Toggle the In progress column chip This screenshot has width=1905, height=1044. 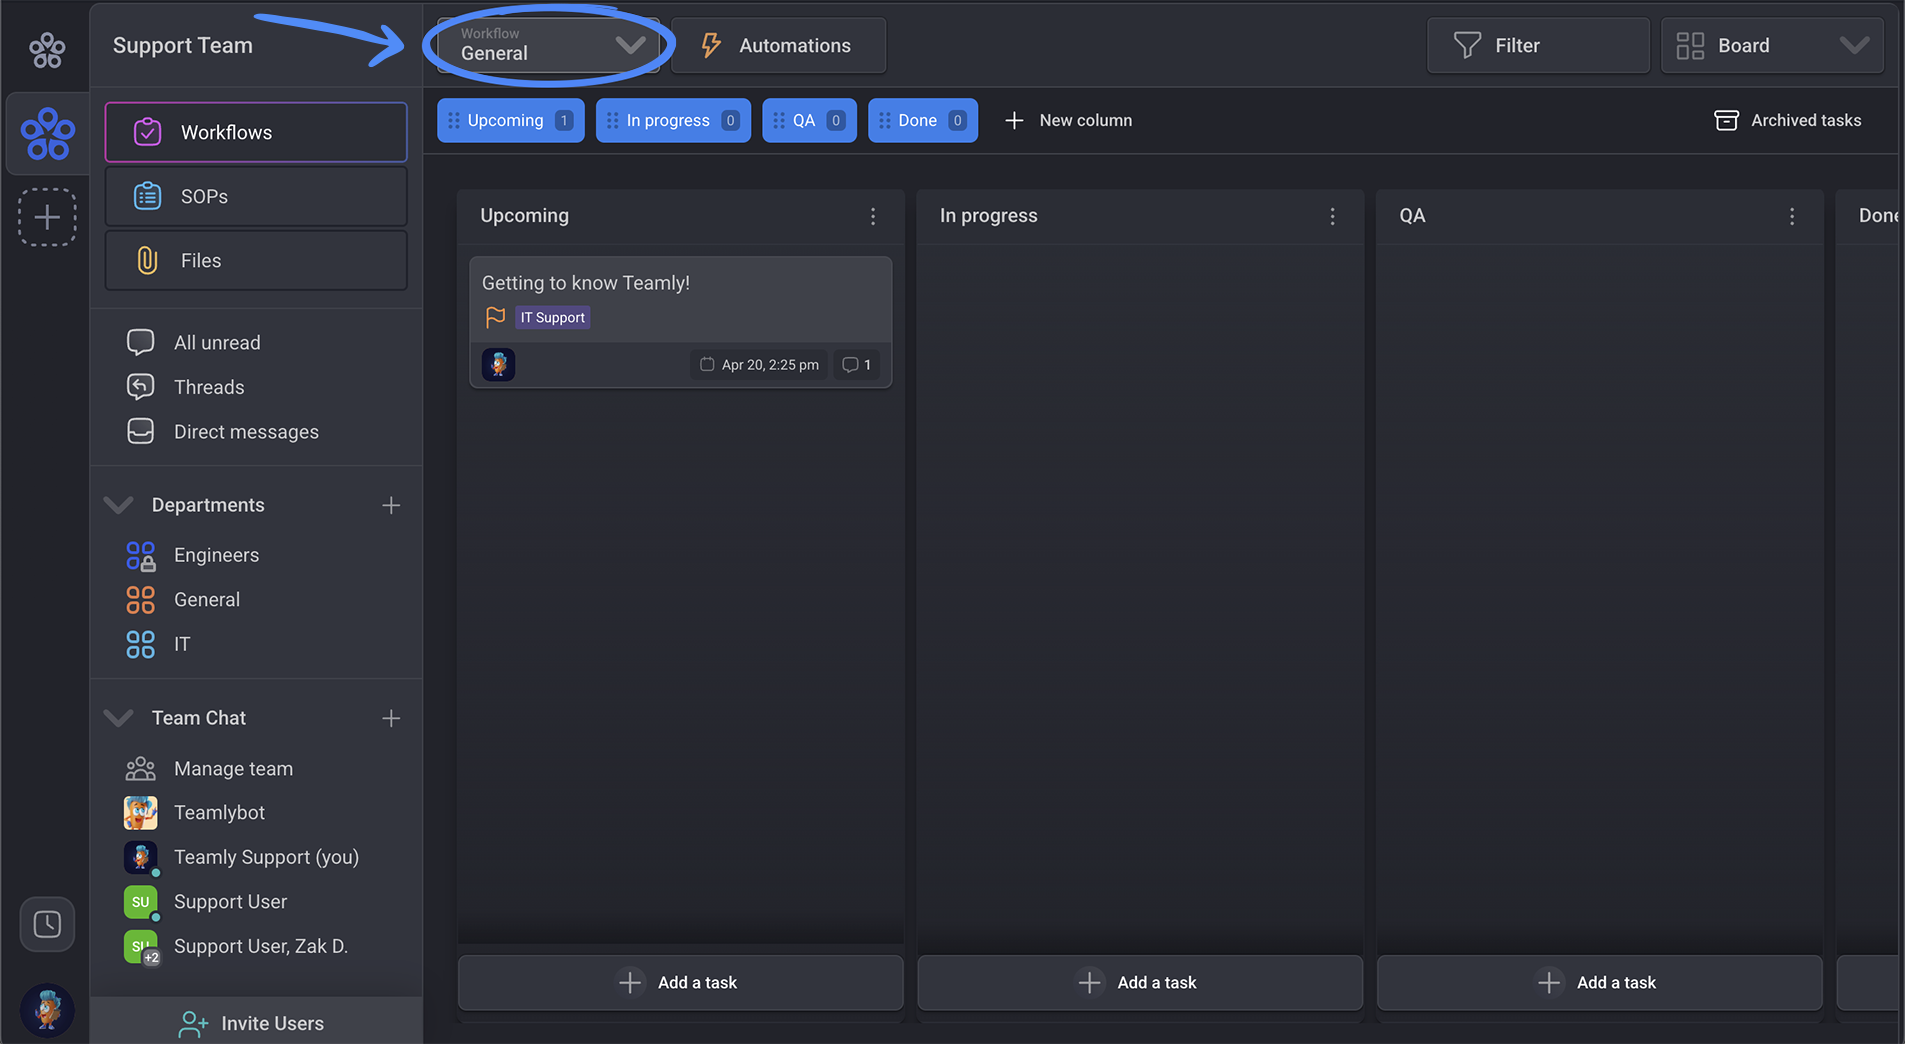673,120
